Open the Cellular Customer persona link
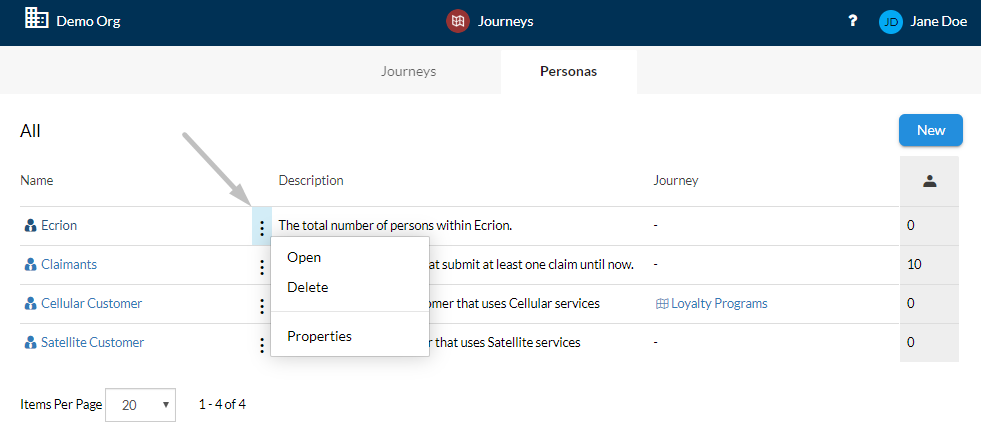The image size is (981, 442). 91,303
